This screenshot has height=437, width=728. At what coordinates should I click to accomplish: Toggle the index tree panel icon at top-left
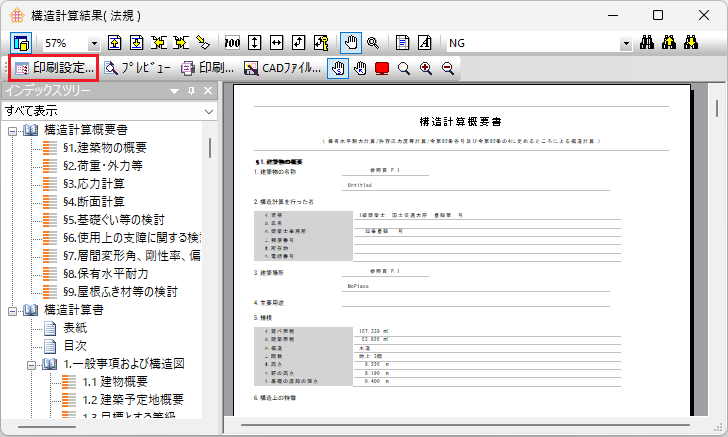(21, 43)
